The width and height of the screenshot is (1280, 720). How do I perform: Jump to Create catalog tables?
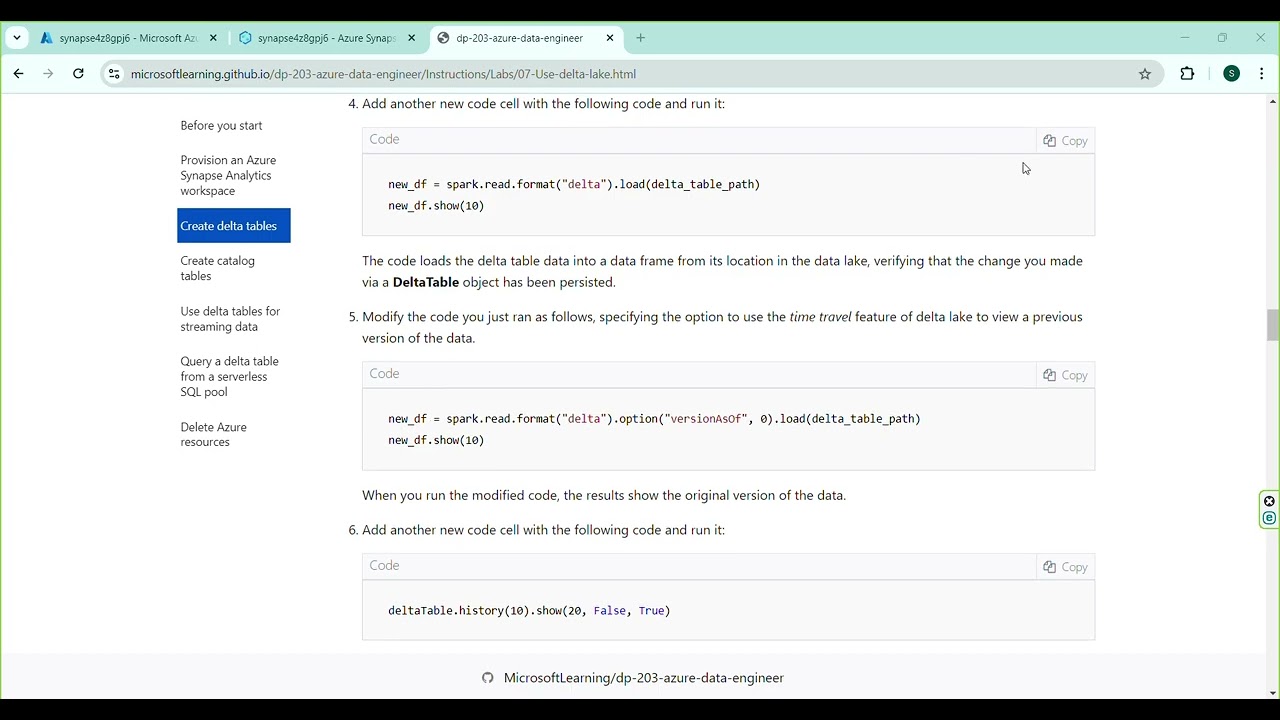[217, 269]
